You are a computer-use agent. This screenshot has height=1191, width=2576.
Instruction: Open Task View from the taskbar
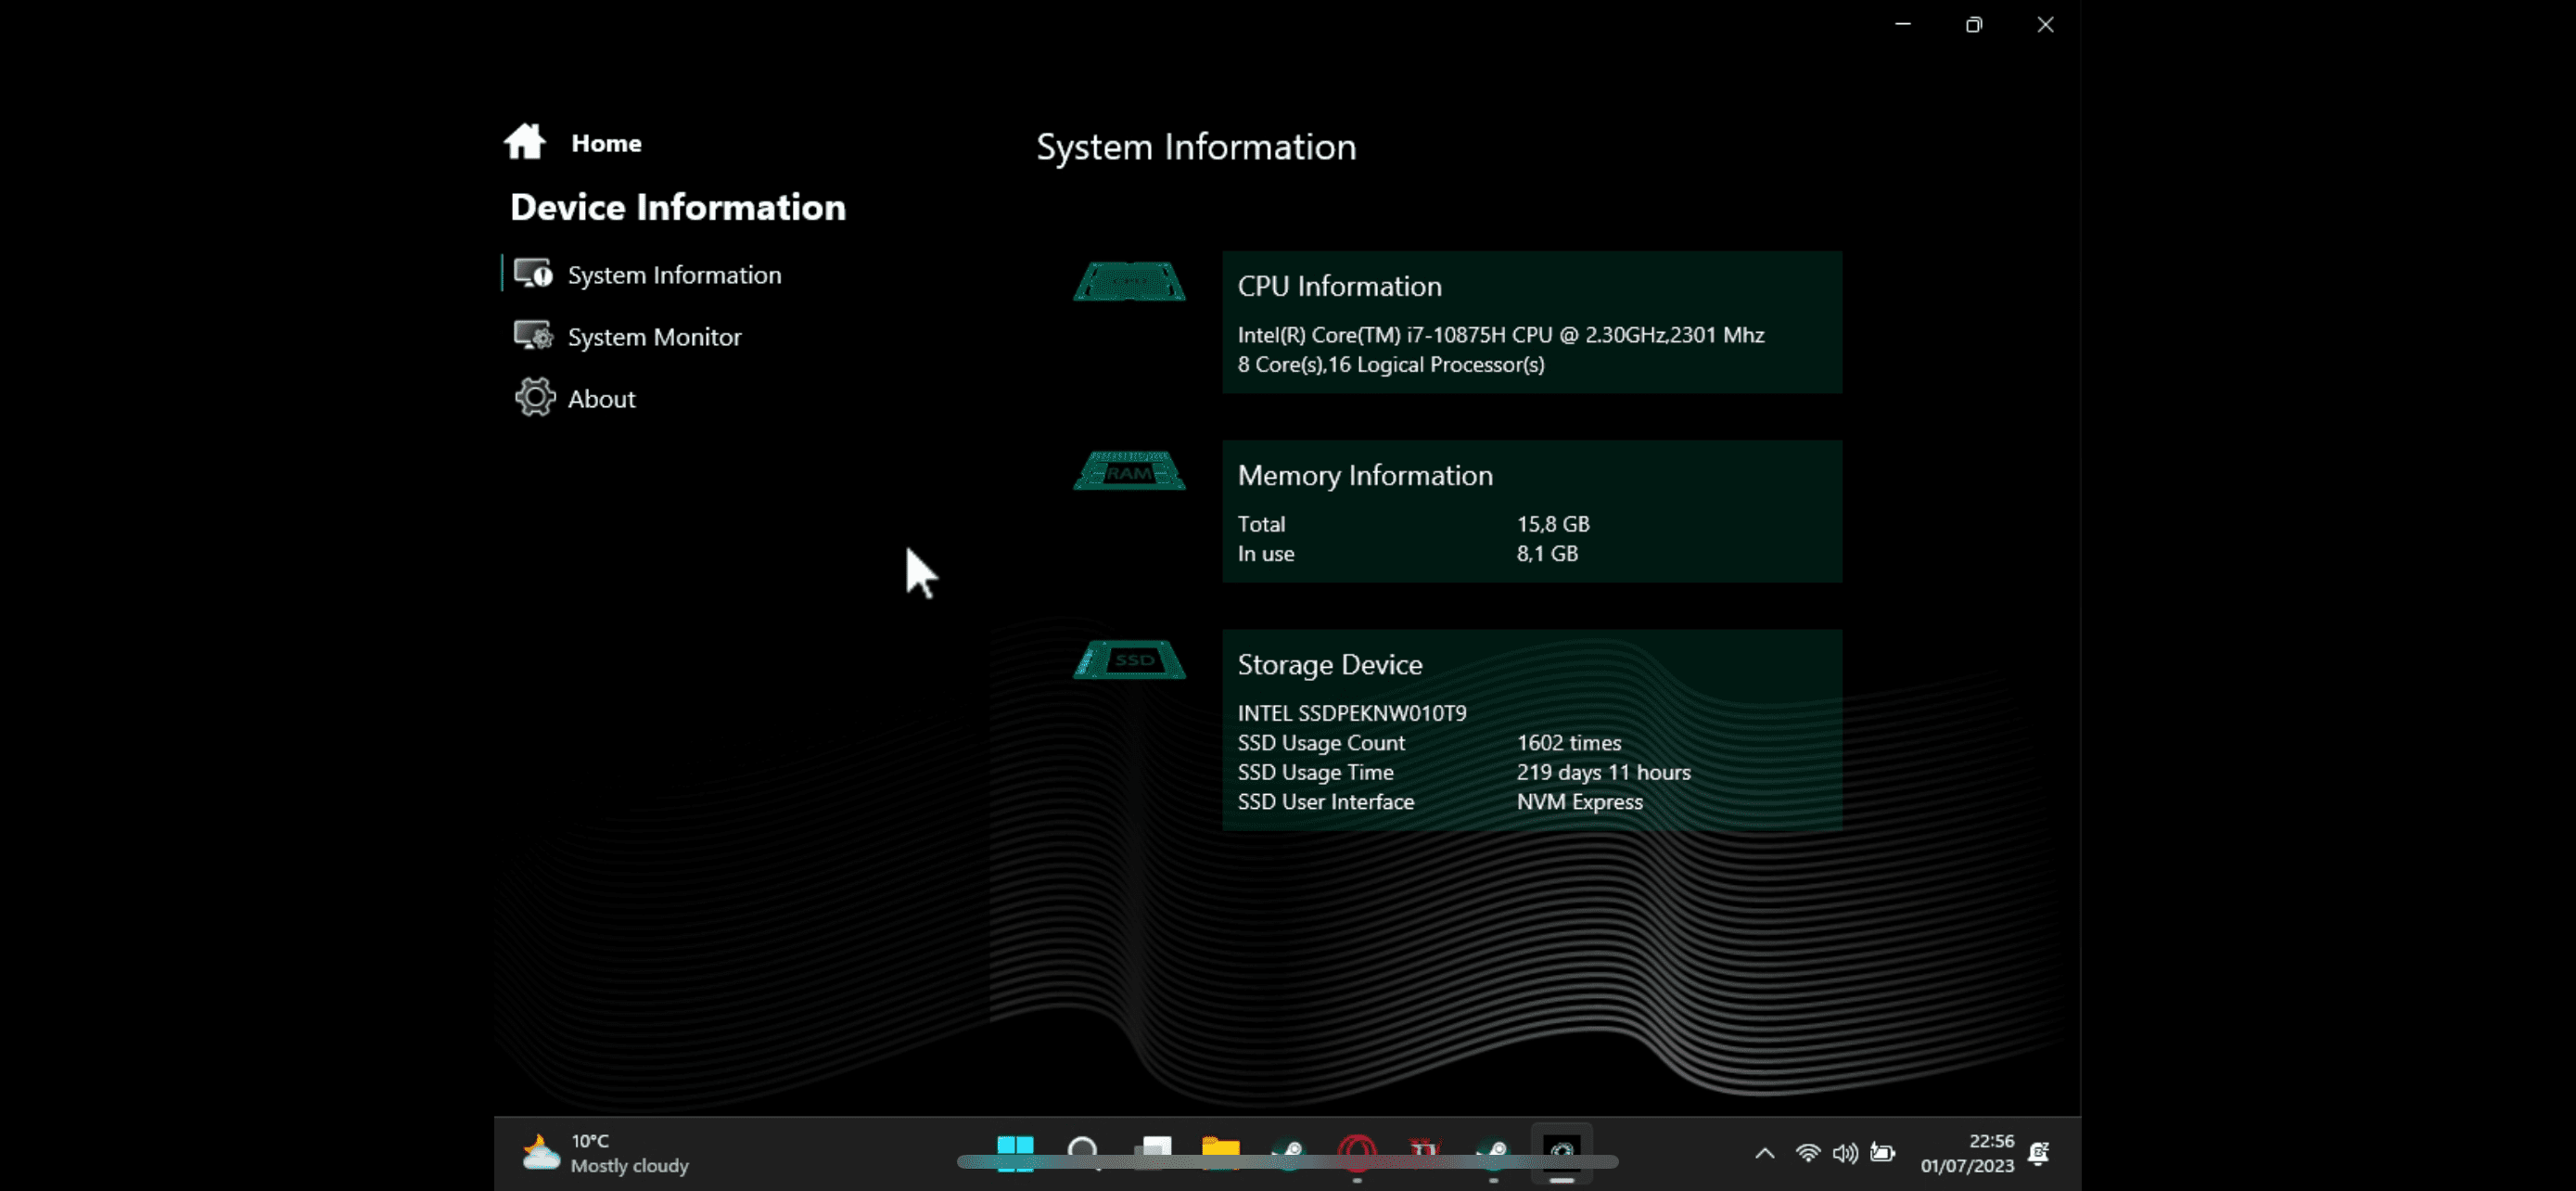point(1152,1153)
